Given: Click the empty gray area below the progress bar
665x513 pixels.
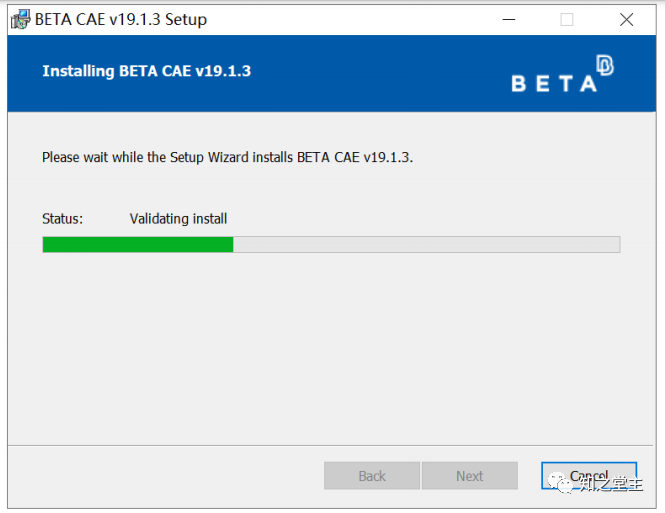Looking at the screenshot, I should coord(331,348).
